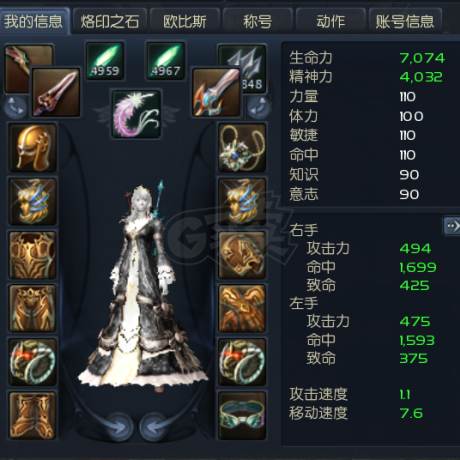Open the 账号信息 tab
The image size is (460, 460).
pos(405,22)
